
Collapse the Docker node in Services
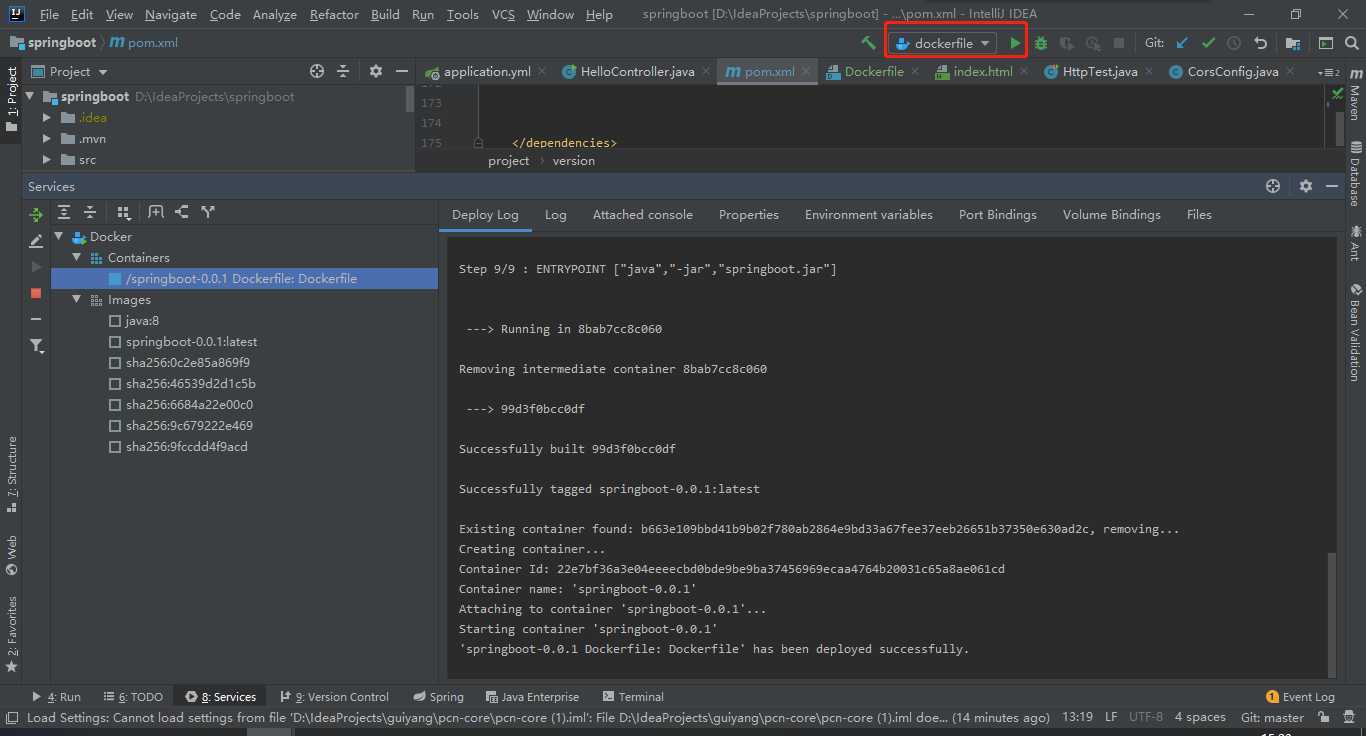coord(59,237)
